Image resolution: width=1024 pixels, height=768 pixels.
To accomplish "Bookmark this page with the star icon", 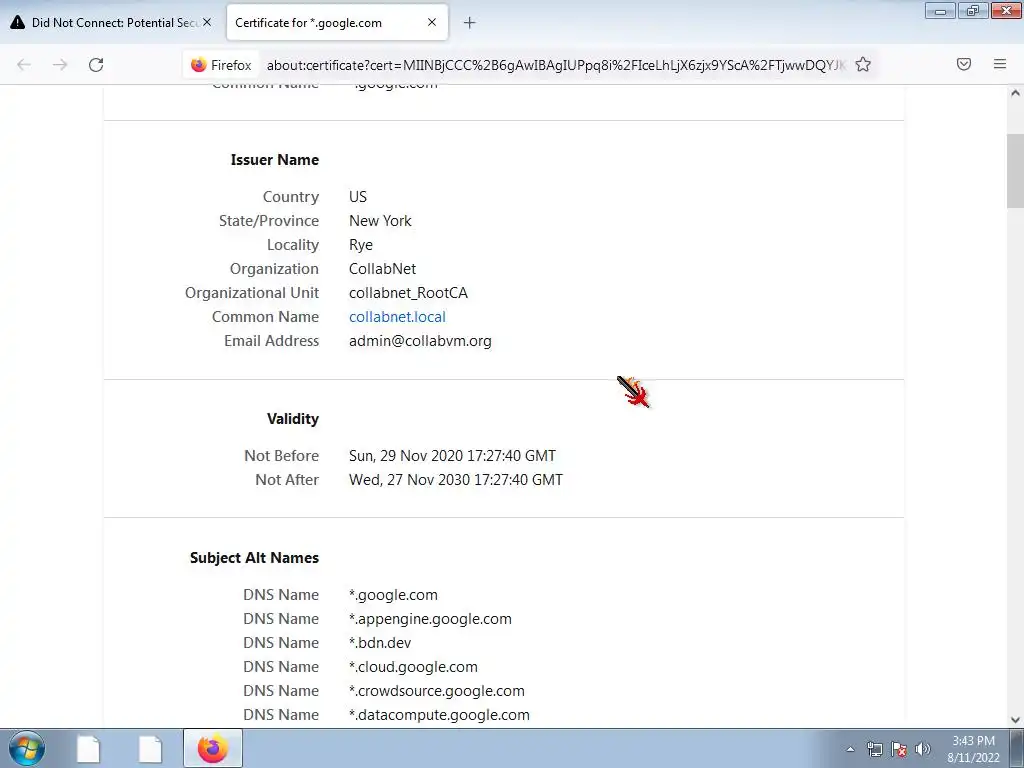I will (x=863, y=65).
